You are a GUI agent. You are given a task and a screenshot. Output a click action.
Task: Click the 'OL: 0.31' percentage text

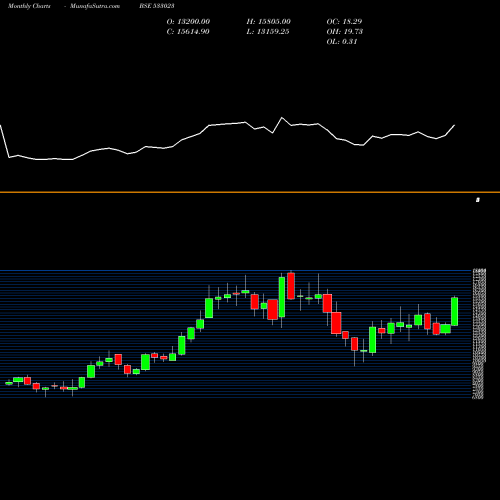tap(342, 41)
